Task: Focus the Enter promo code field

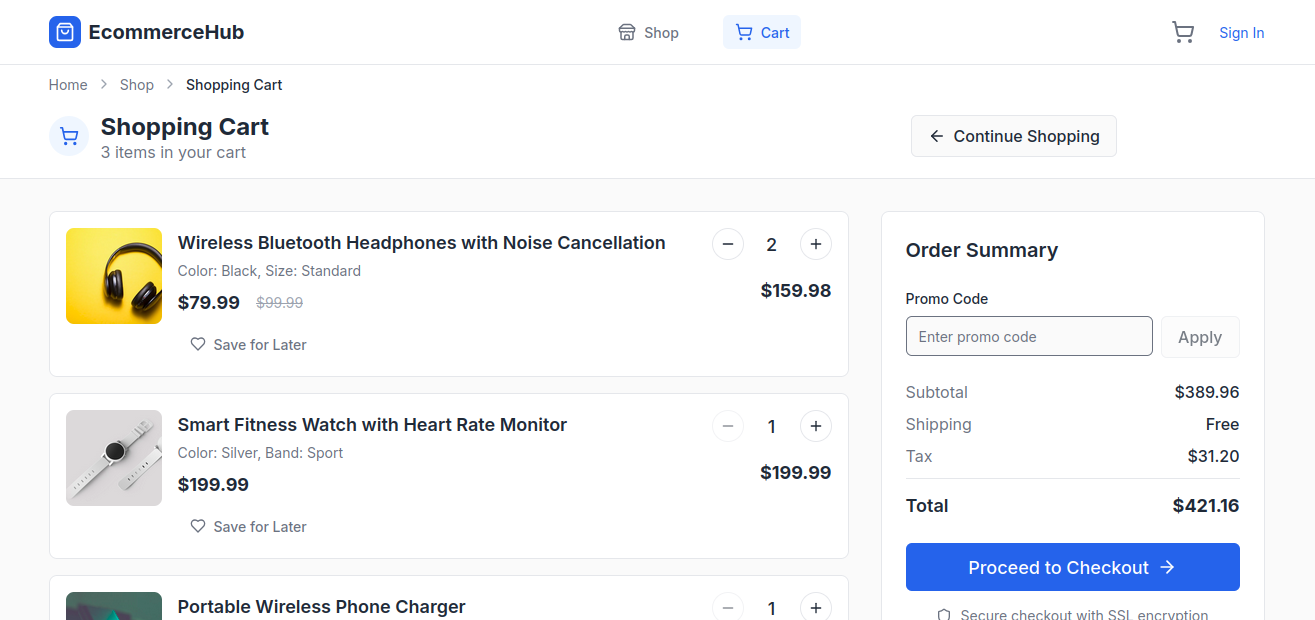Action: (x=1028, y=336)
